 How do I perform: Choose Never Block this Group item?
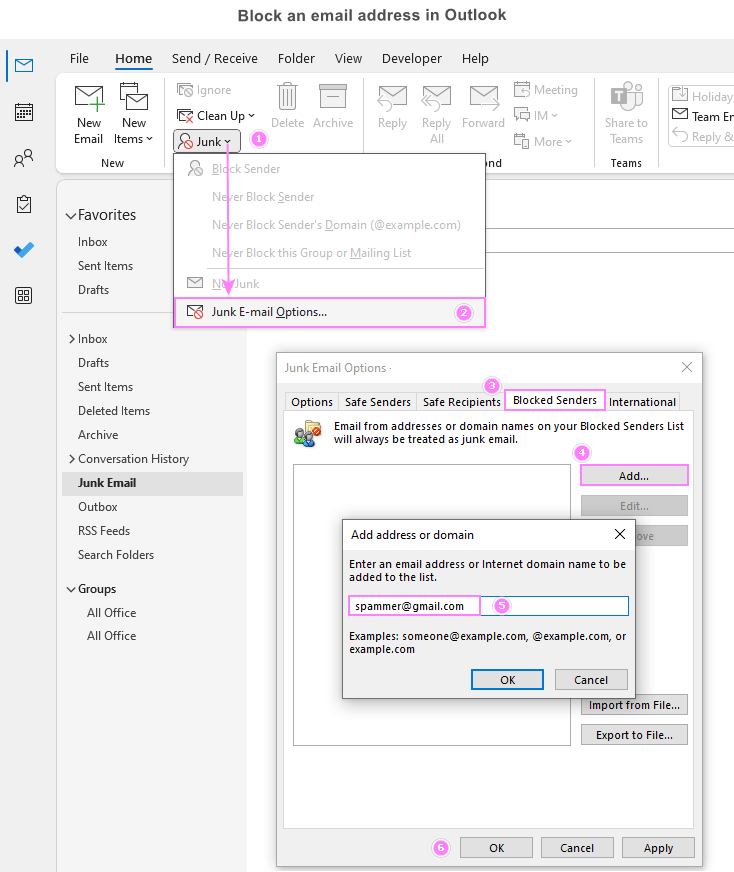tap(329, 253)
